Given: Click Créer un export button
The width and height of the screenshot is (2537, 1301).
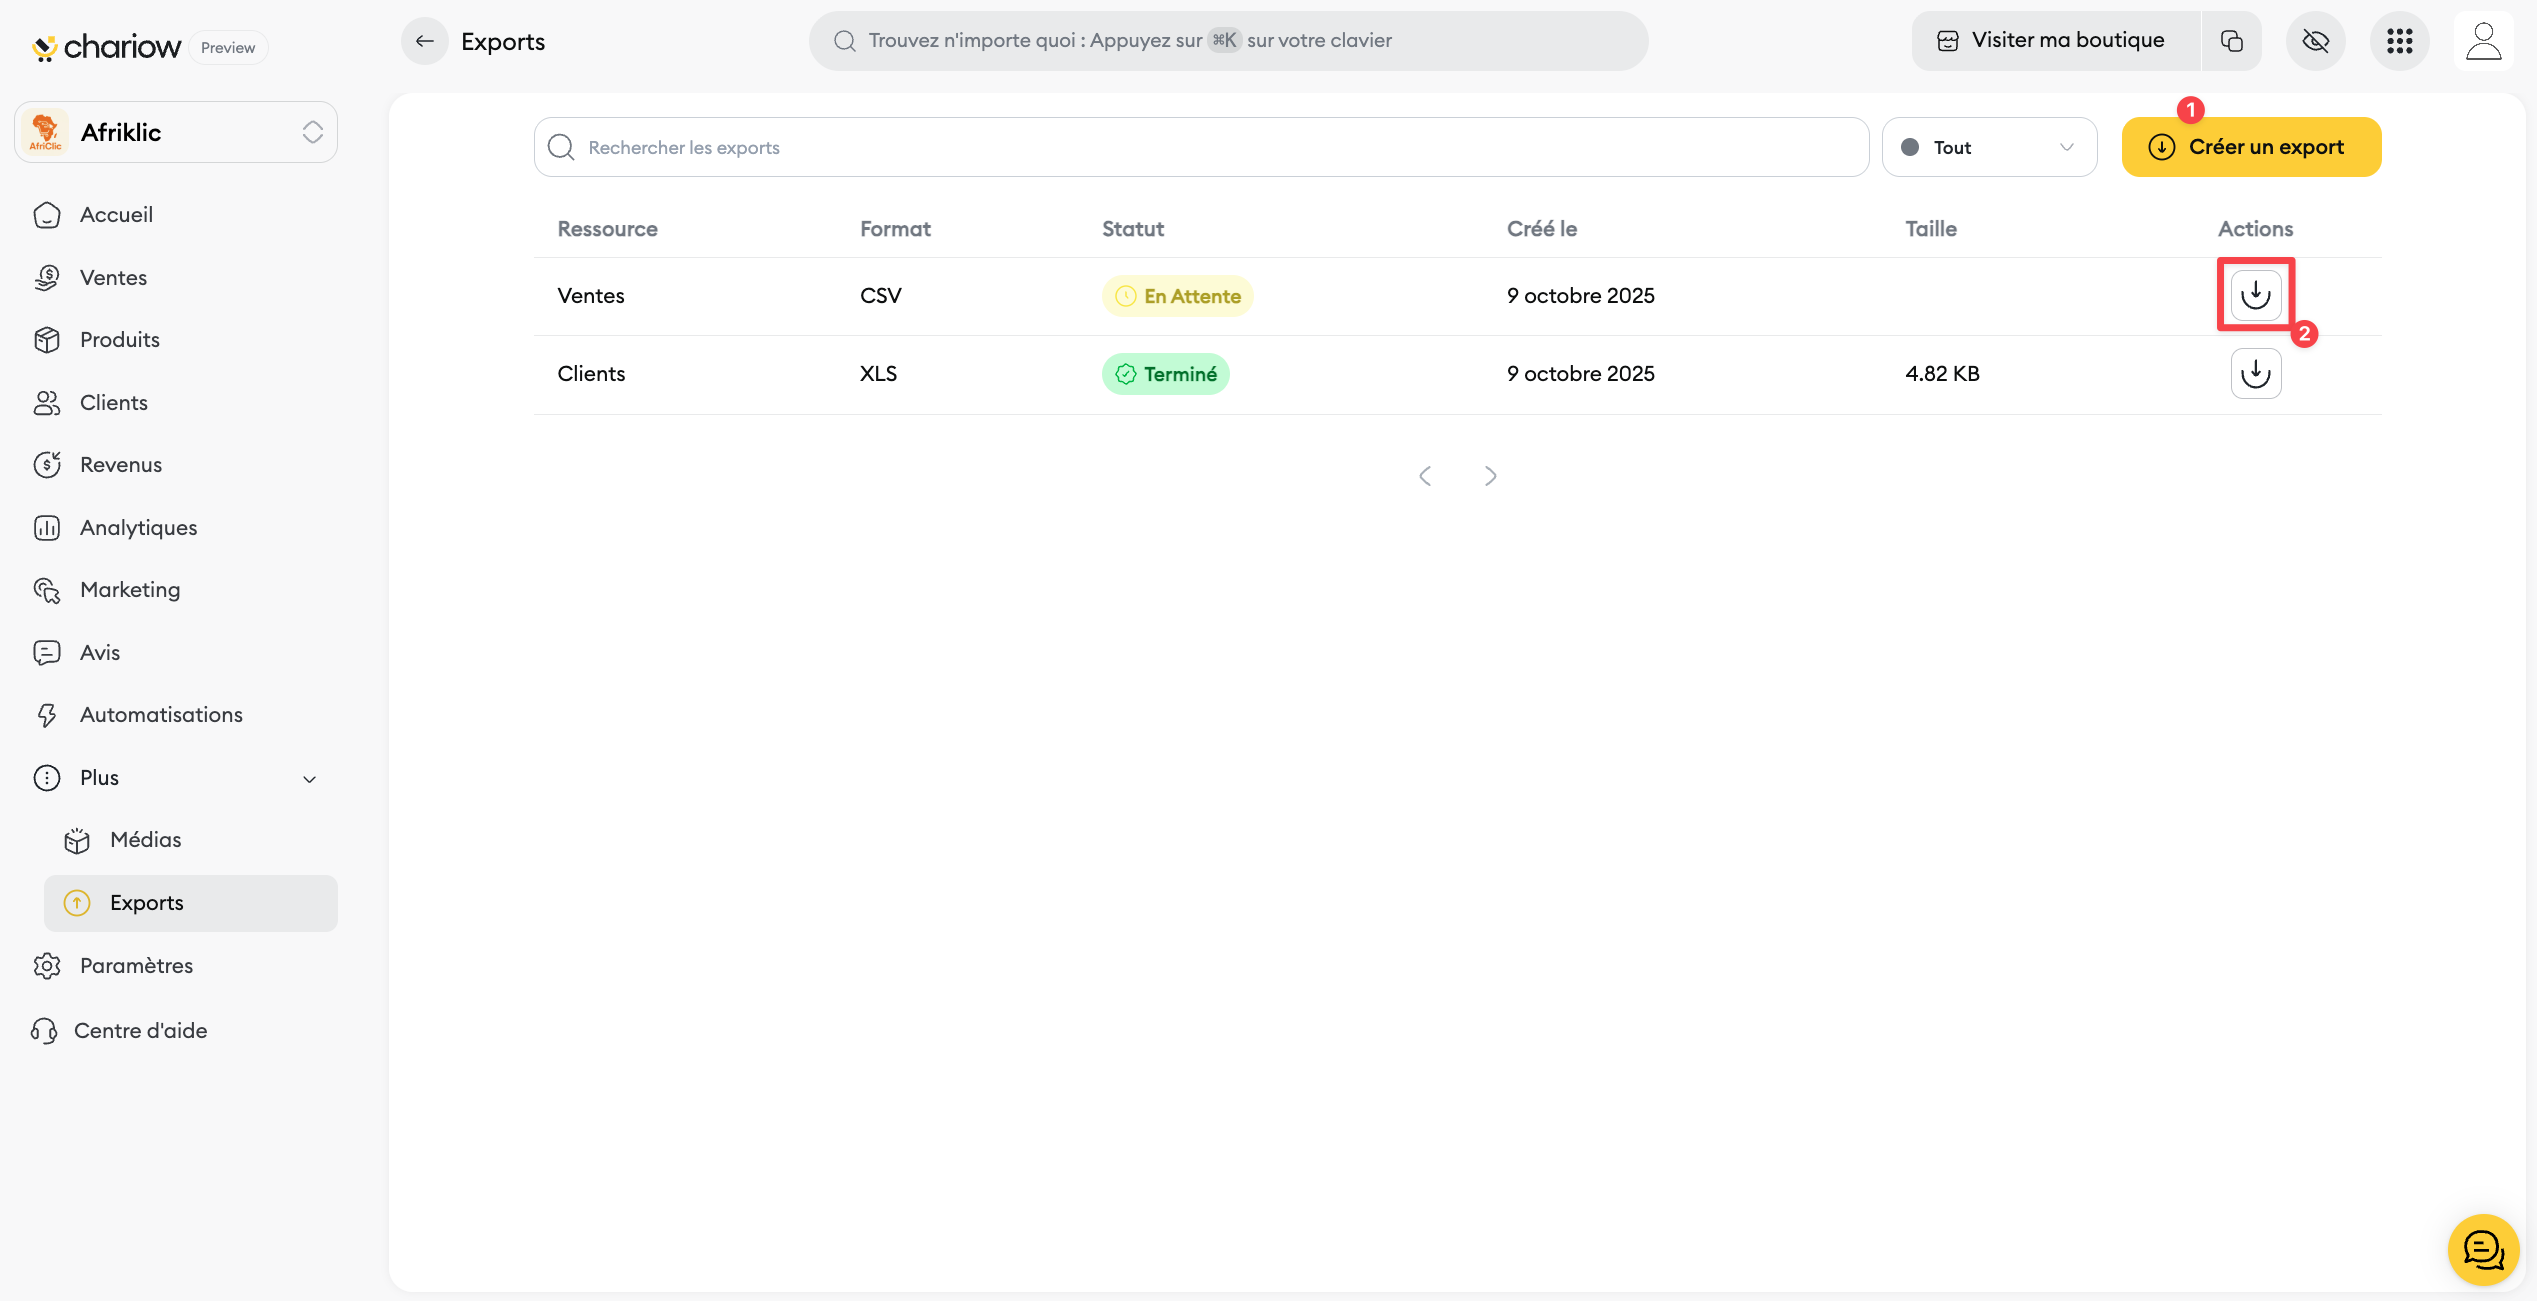Looking at the screenshot, I should [2250, 147].
